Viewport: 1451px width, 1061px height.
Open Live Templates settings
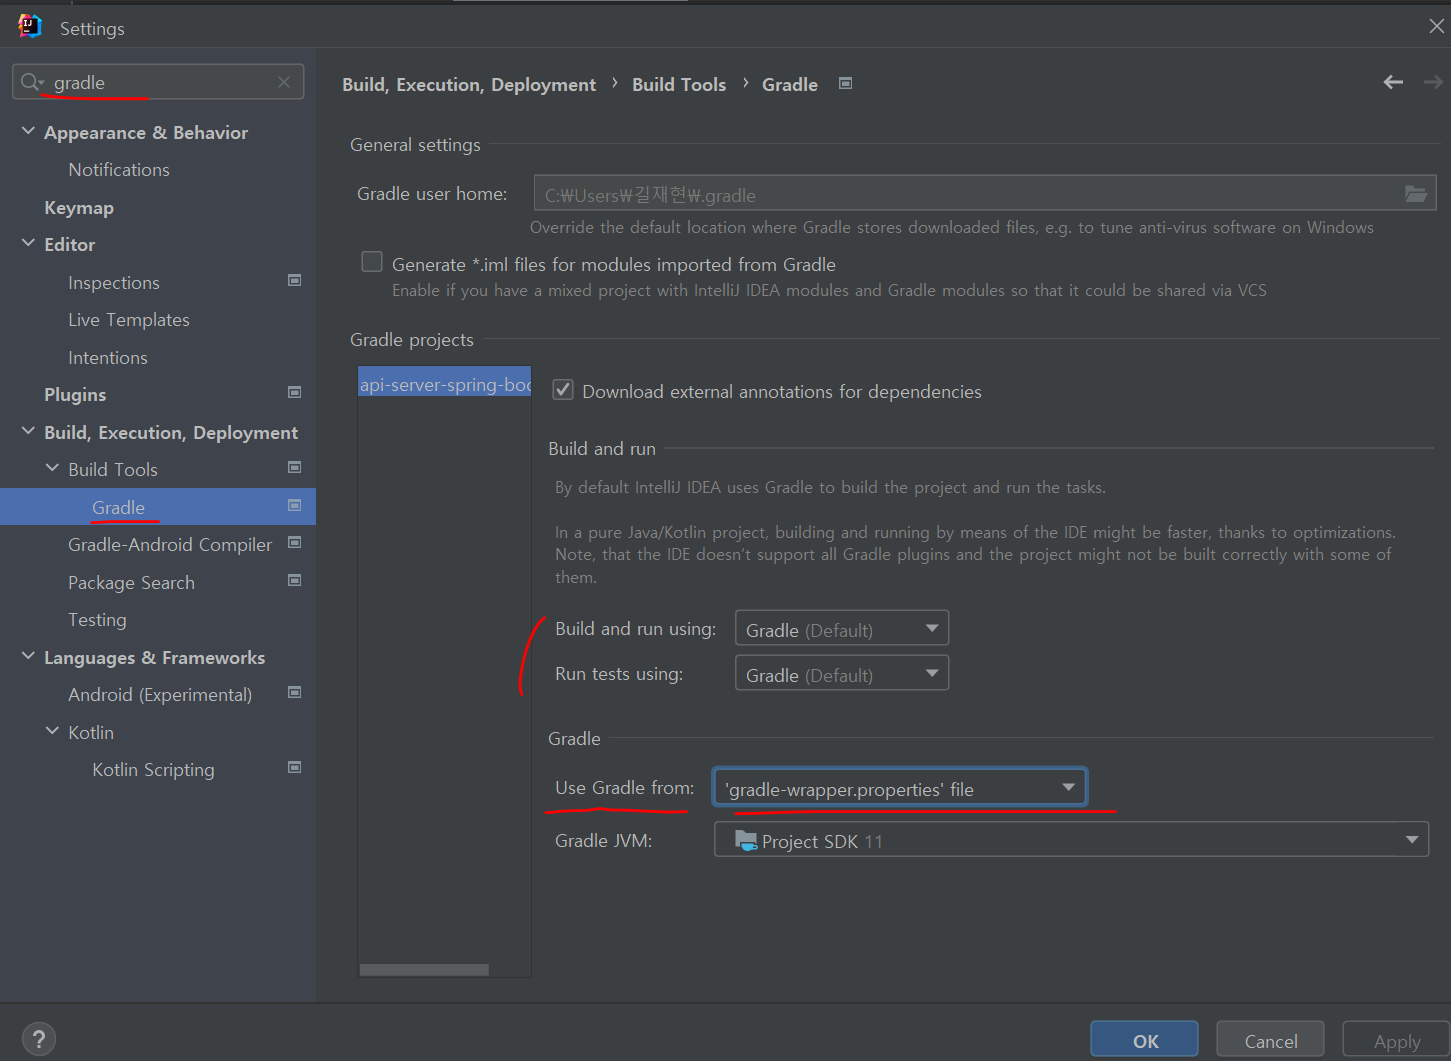tap(129, 320)
